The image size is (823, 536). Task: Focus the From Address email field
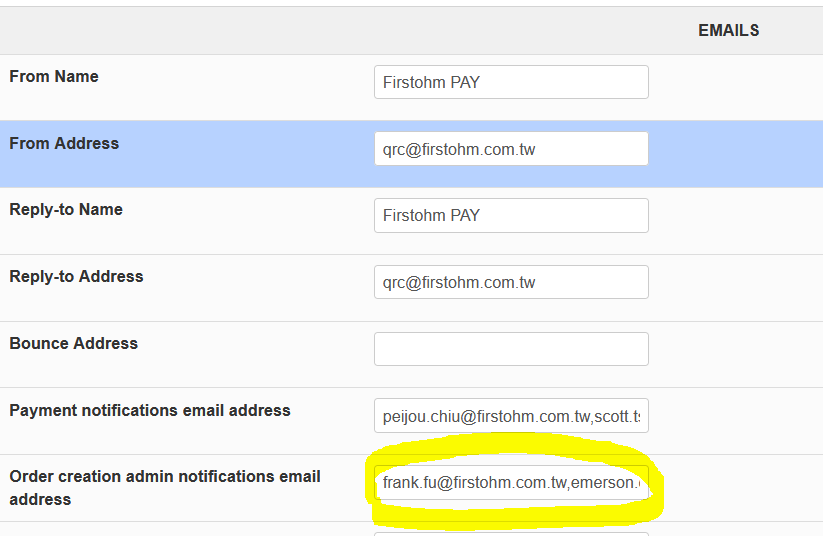coord(511,149)
